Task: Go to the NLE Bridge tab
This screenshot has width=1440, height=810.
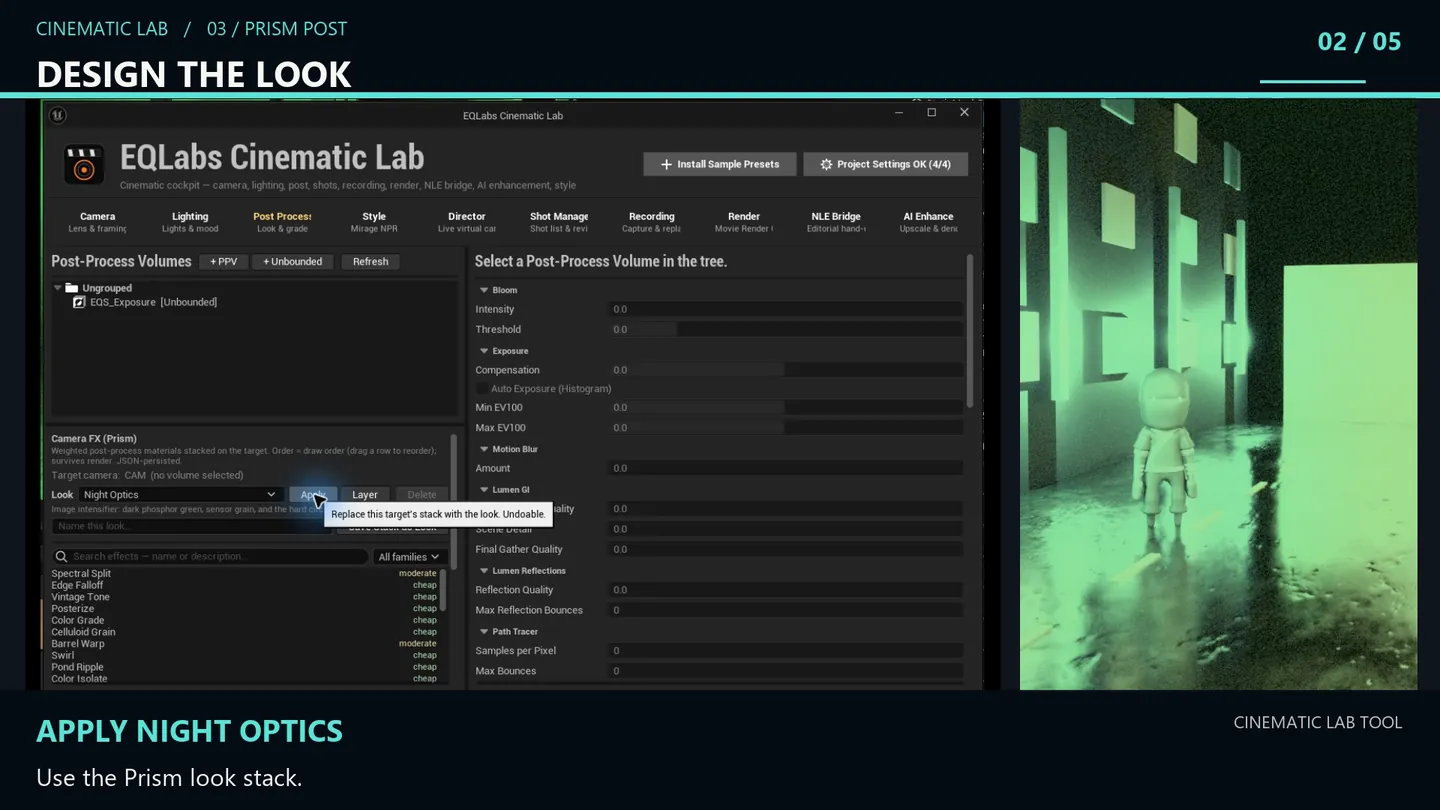Action: 836,222
